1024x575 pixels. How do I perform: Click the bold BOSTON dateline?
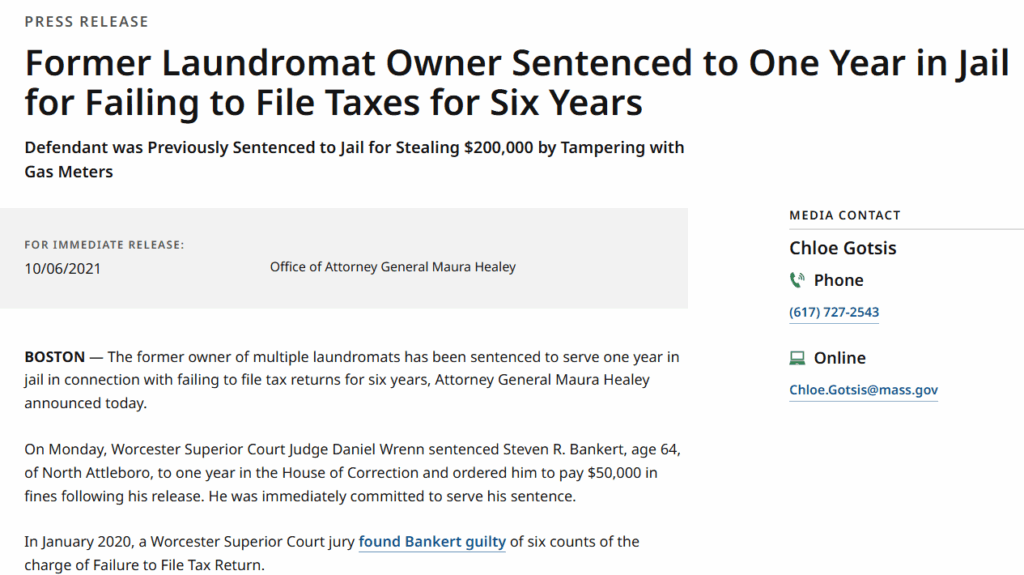tap(55, 357)
